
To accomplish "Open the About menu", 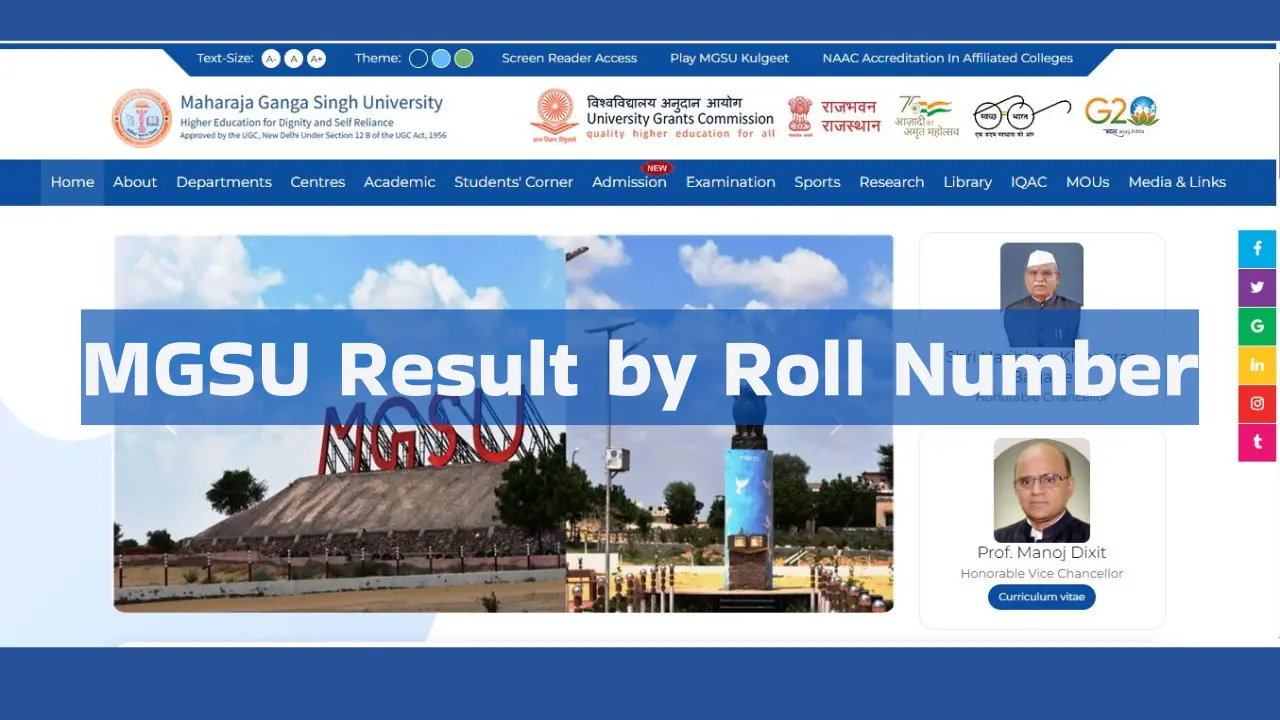I will tap(135, 182).
